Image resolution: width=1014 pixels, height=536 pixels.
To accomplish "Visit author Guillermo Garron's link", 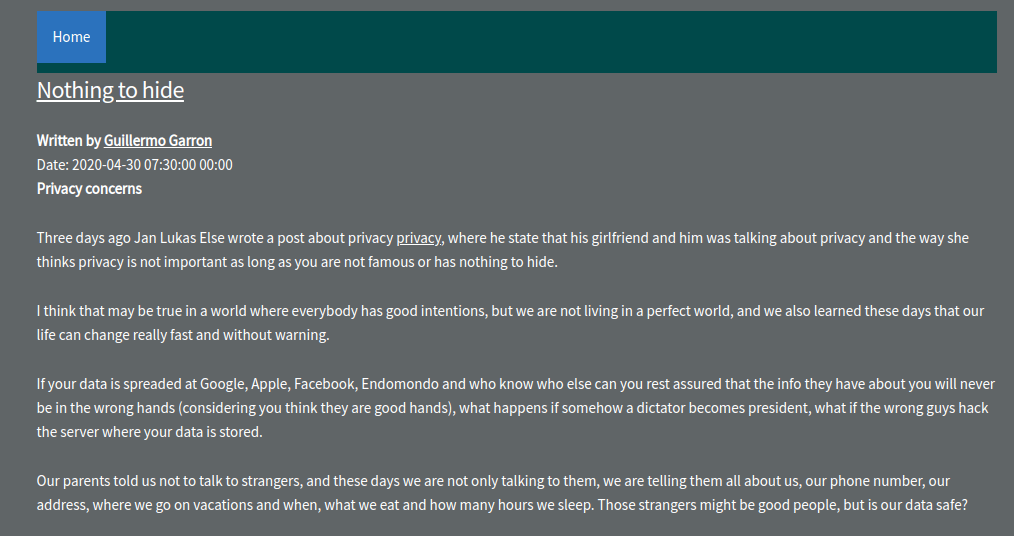I will [x=158, y=141].
